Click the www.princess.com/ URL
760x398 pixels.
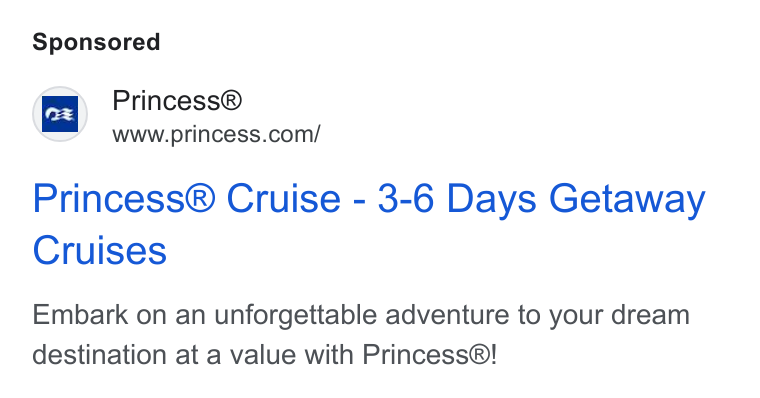tap(216, 134)
